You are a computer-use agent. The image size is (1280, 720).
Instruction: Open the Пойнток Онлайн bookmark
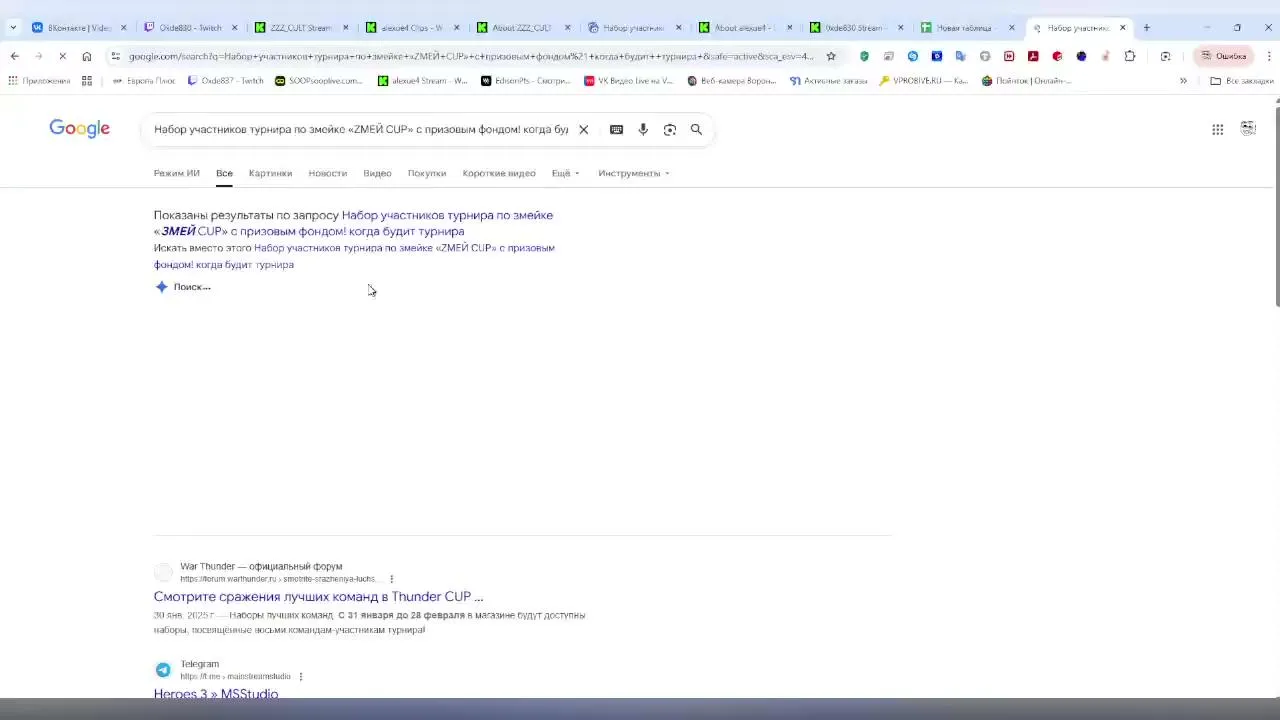1027,81
